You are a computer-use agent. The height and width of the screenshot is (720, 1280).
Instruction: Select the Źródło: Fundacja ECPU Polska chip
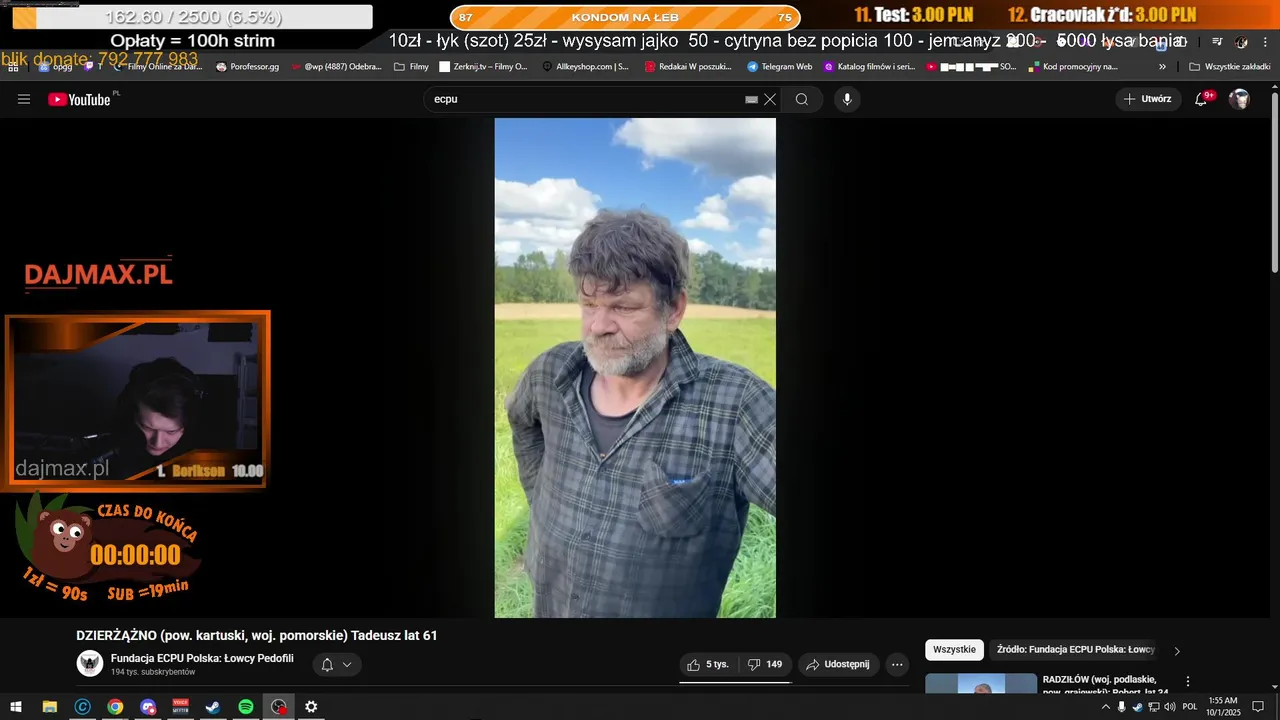coord(1075,650)
